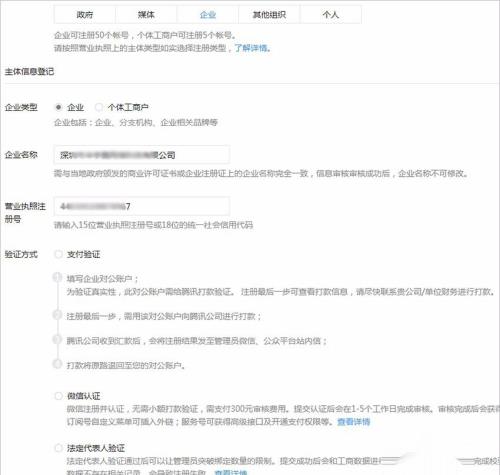Viewport: 500px width, 475px height.
Task: Click the 企业名称 input field
Action: pos(142,155)
